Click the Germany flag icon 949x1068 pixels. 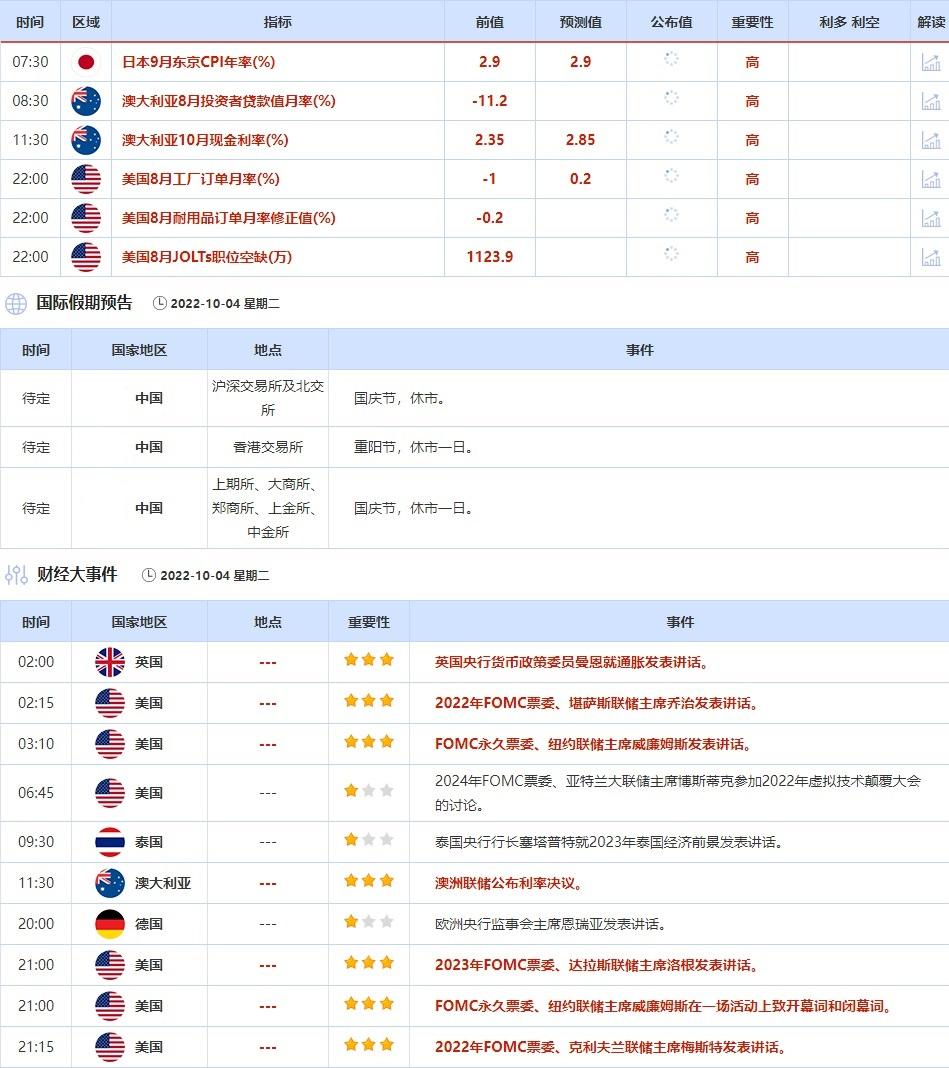click(110, 924)
